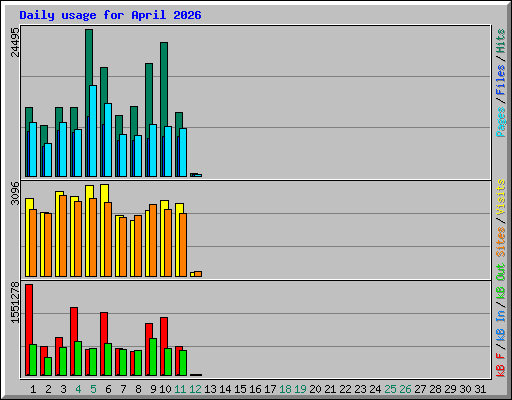Click day 31 on the x-axis

pyautogui.click(x=480, y=389)
